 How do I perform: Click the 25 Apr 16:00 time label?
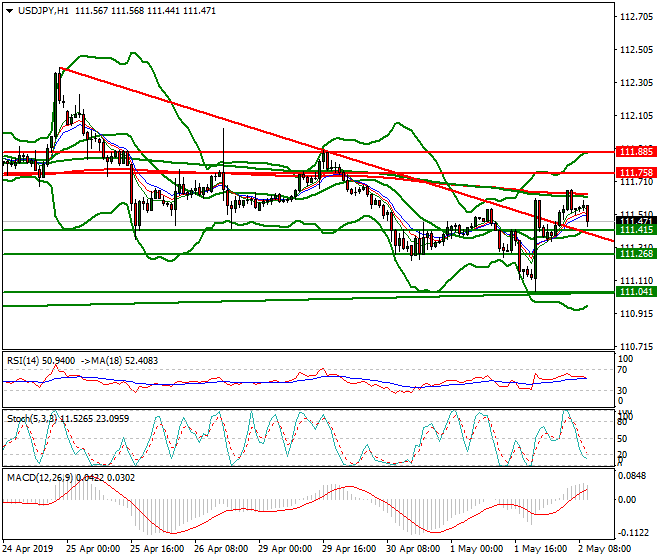[157, 549]
